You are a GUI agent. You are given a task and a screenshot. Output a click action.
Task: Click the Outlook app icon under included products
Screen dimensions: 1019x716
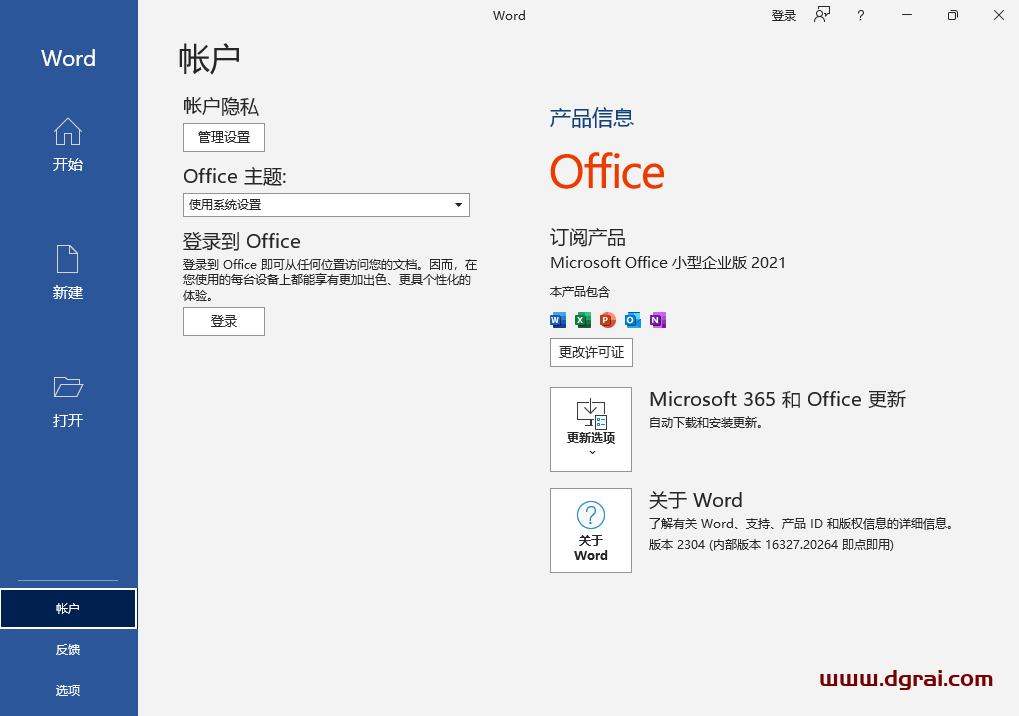tap(632, 320)
